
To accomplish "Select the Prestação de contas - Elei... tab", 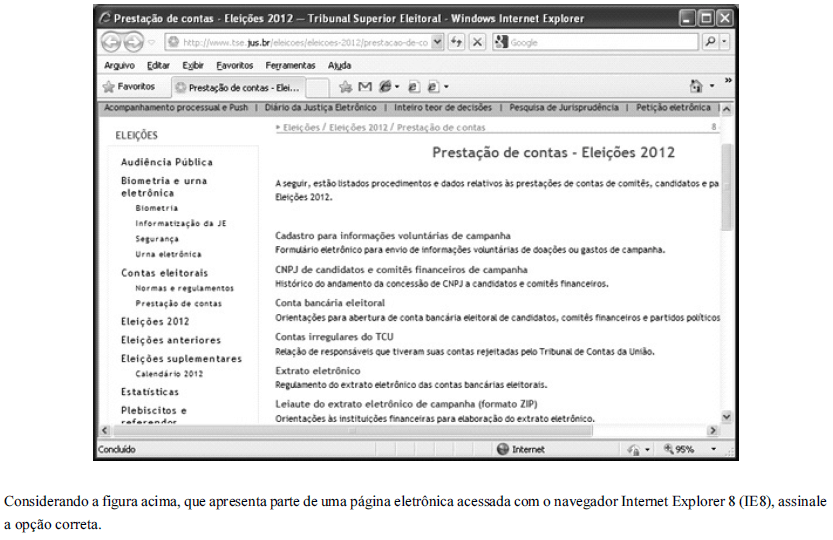I will (x=239, y=88).
